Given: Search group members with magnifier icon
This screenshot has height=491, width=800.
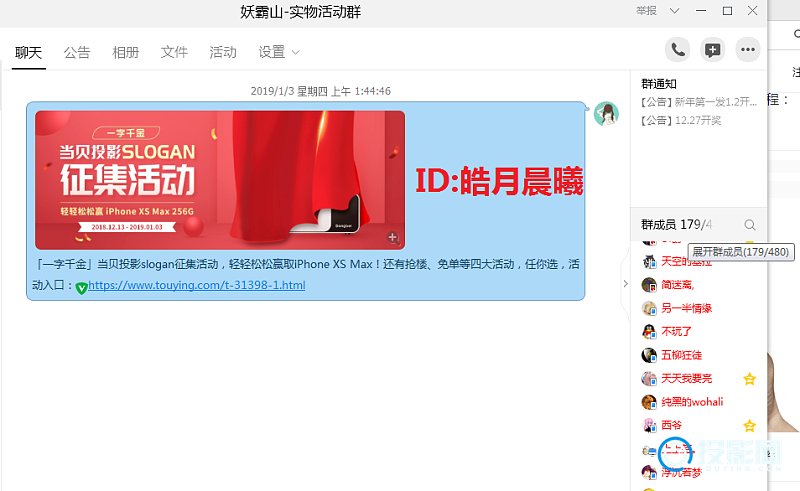Looking at the screenshot, I should click(x=750, y=225).
